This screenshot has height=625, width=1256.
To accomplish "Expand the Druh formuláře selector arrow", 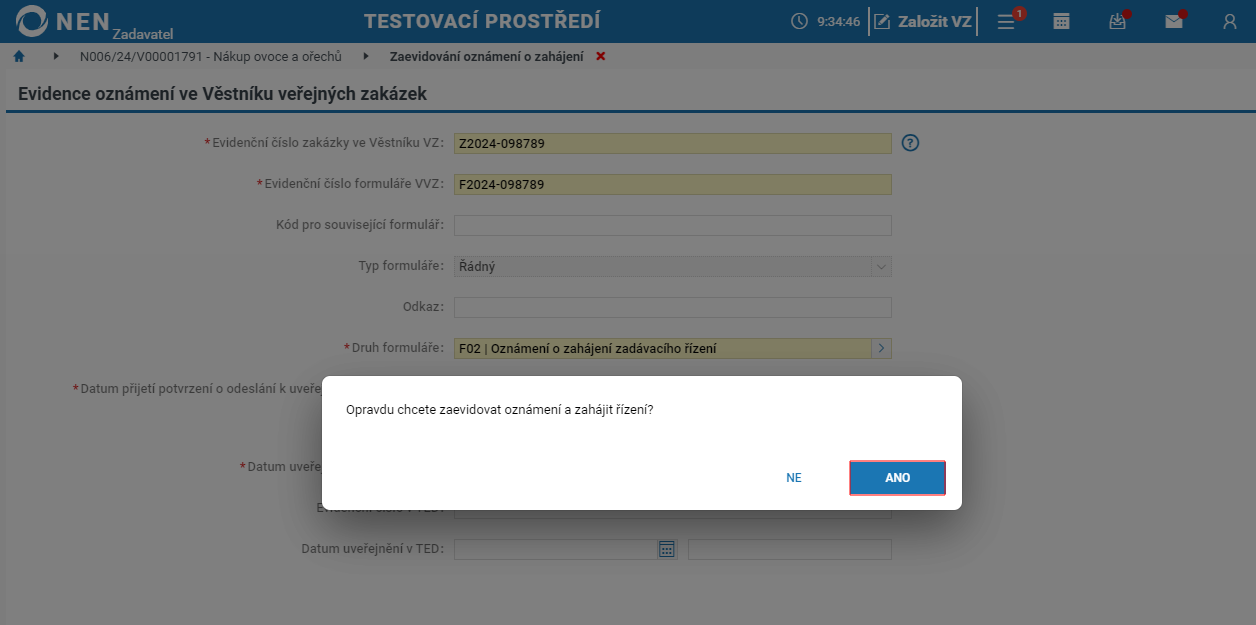I will (881, 348).
